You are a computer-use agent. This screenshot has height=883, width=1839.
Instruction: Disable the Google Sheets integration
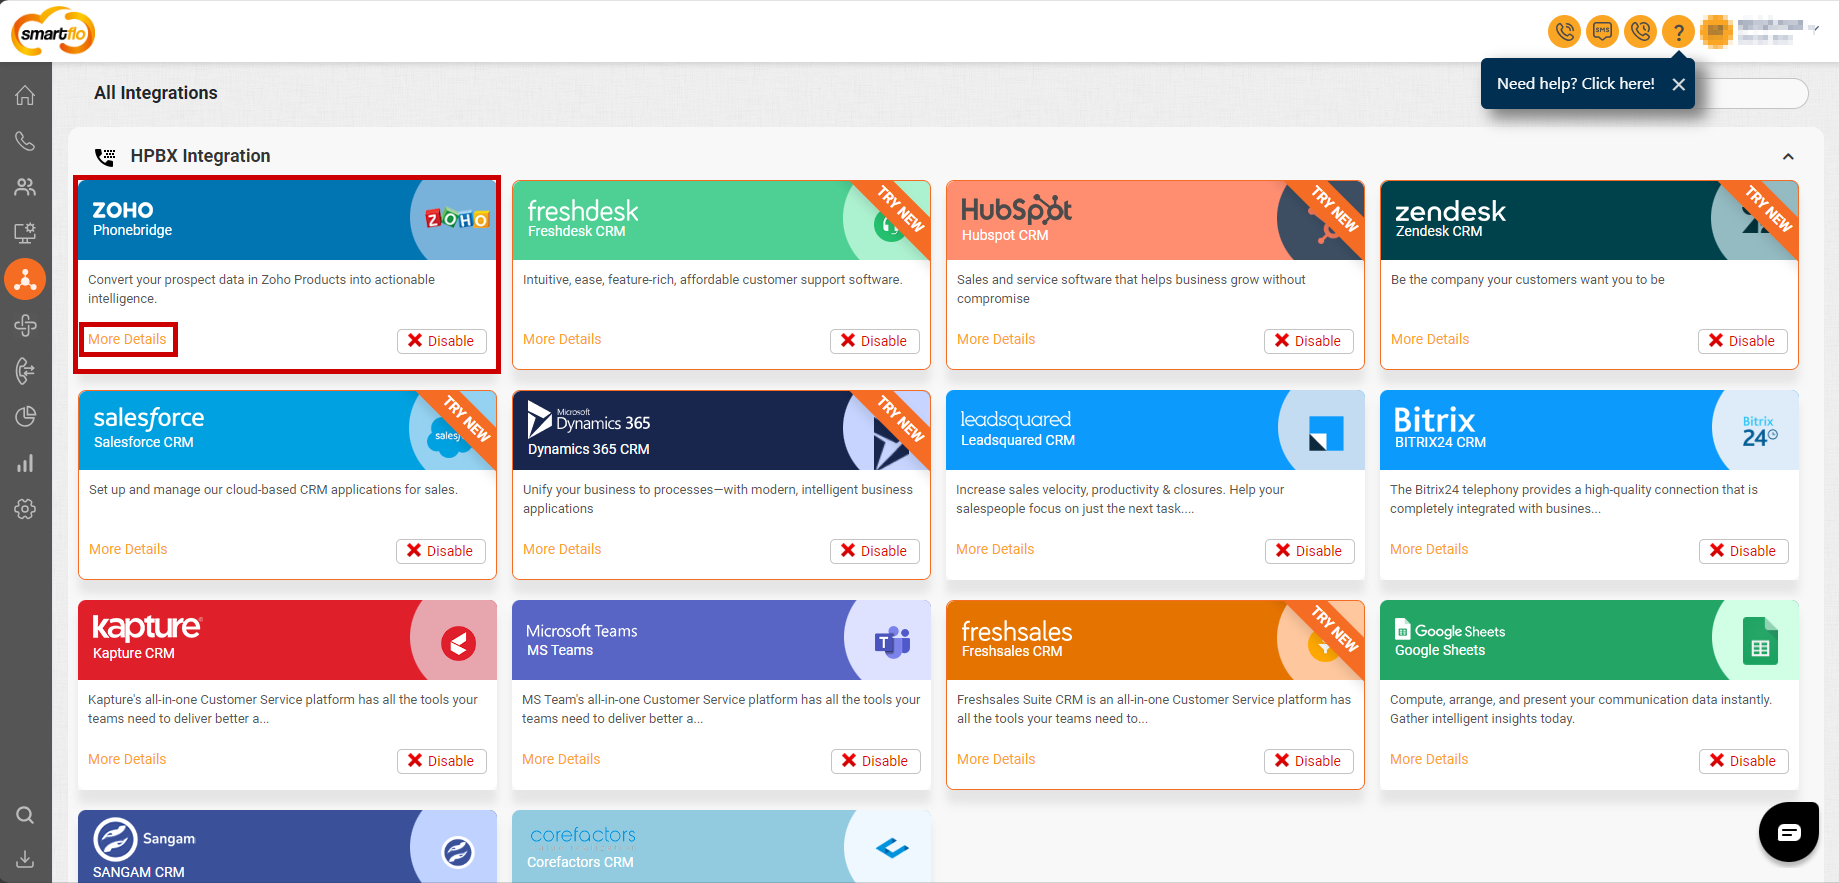[x=1744, y=761]
